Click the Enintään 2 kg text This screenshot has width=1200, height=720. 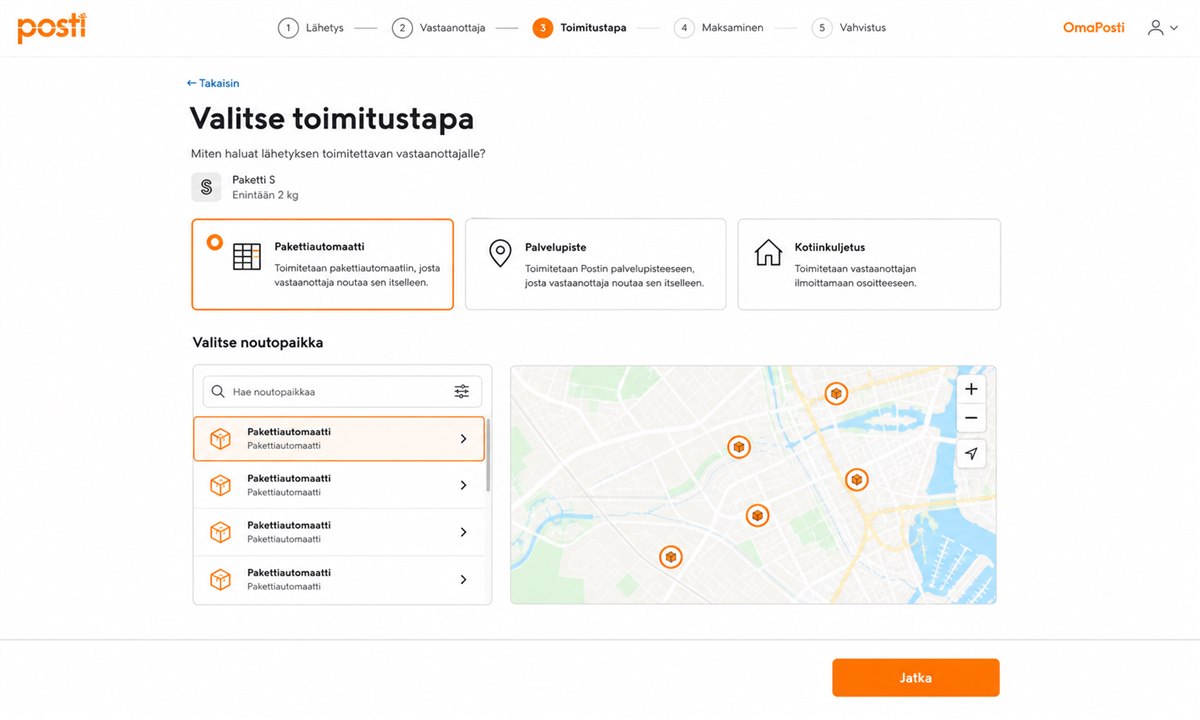[265, 195]
